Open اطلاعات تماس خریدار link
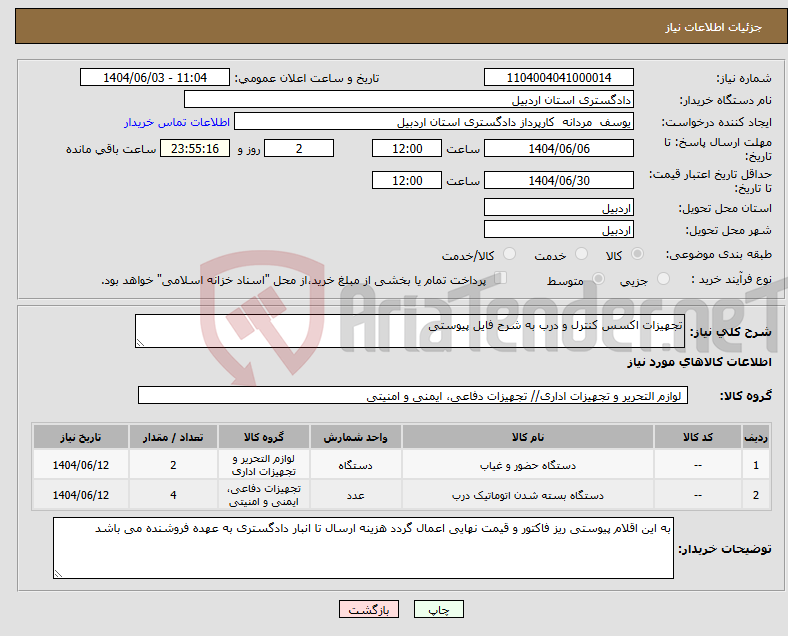 coord(177,122)
